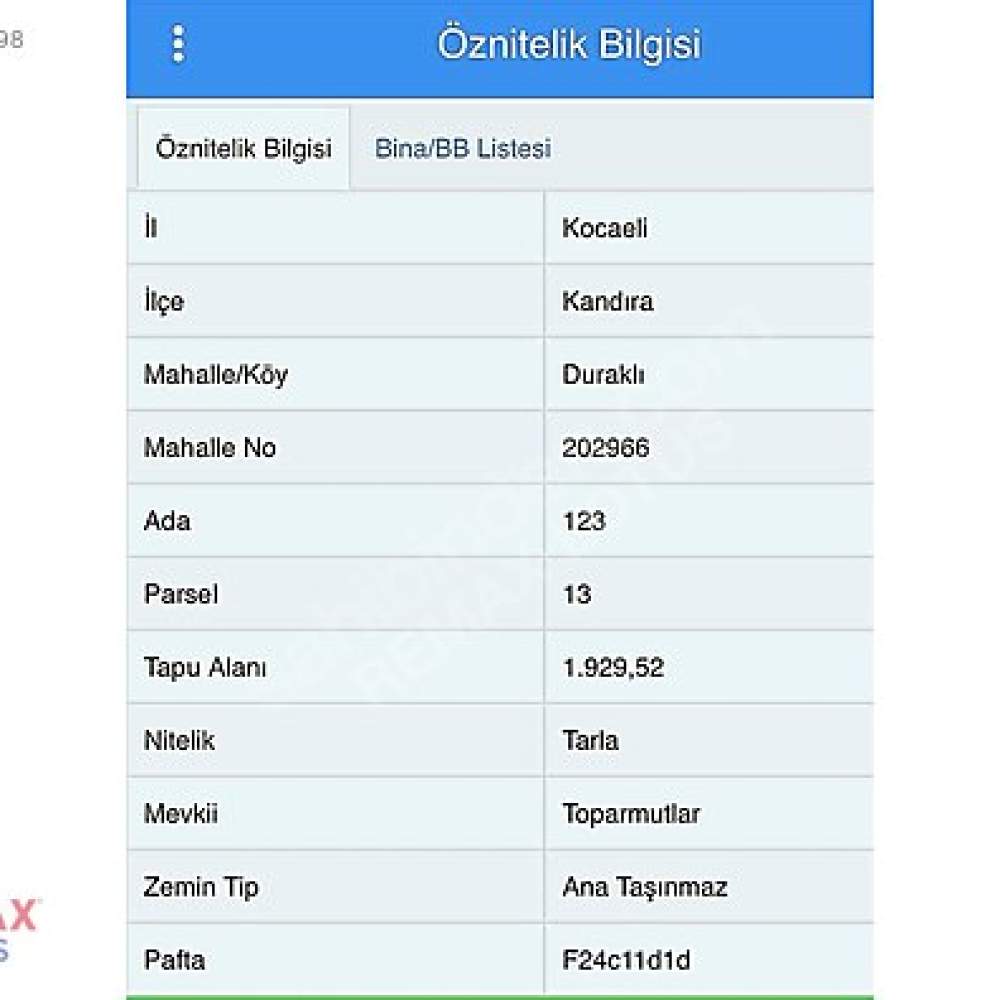Click the Zemin Tip value Ana Taşınmaz
This screenshot has height=1000, width=1000.
pos(645,887)
